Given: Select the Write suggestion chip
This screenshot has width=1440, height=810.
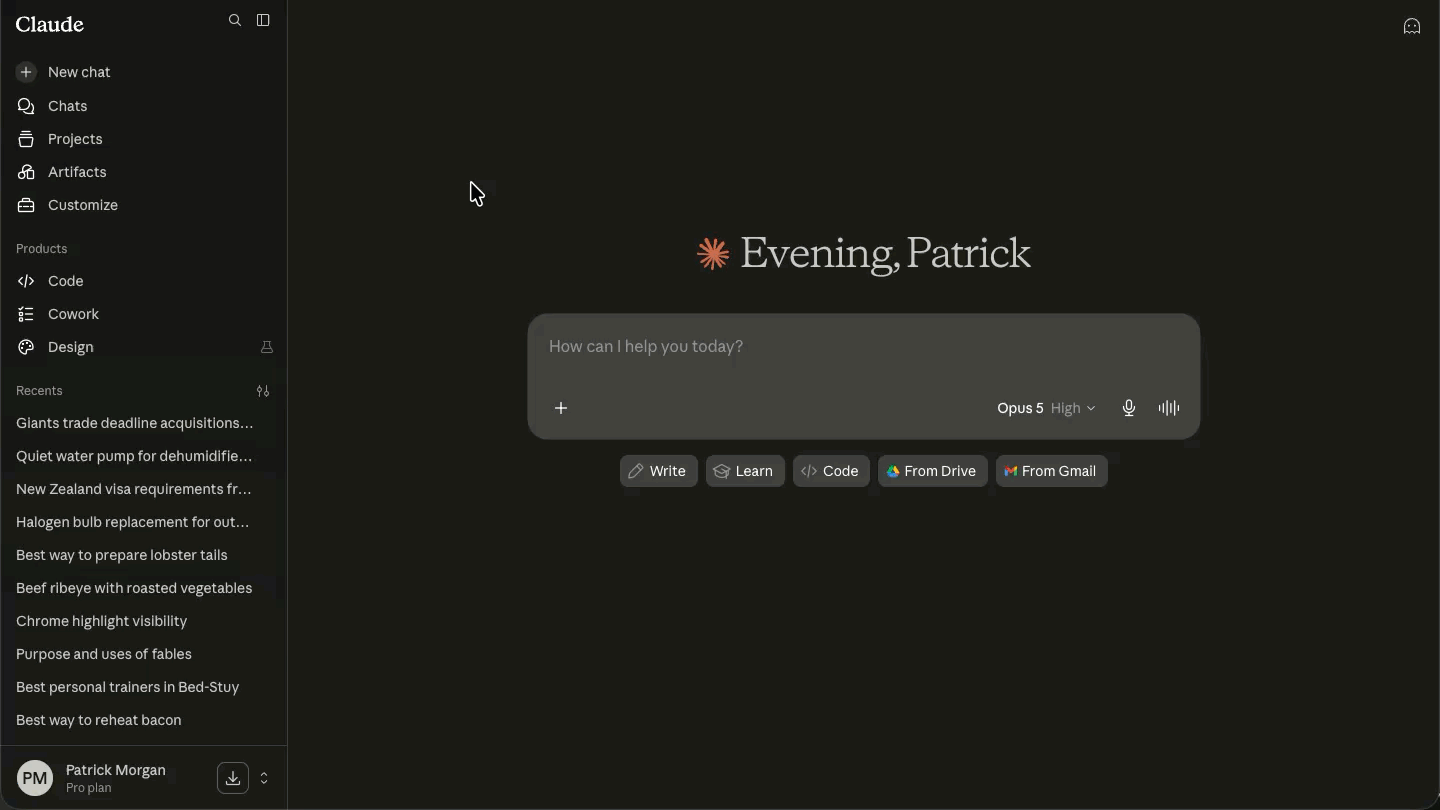Looking at the screenshot, I should (659, 471).
